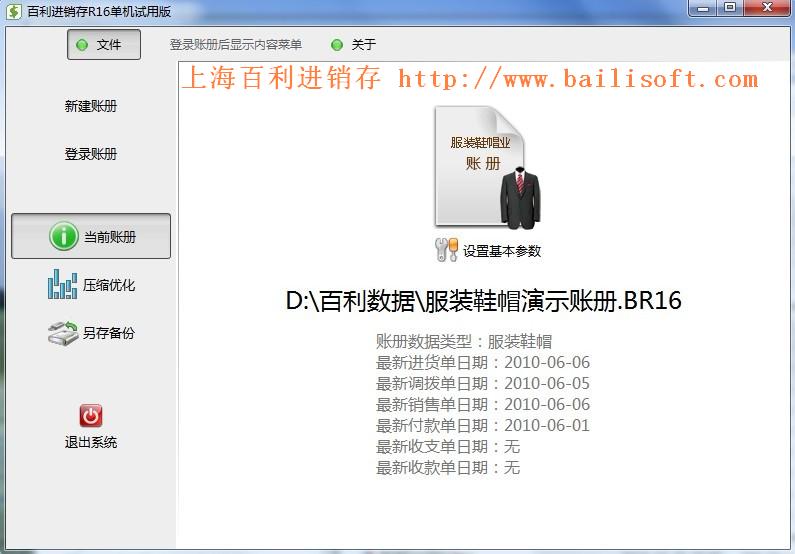Viewport: 795px width, 554px height.
Task: Select 登录账册后显示内容菜单 label
Action: click(x=236, y=45)
